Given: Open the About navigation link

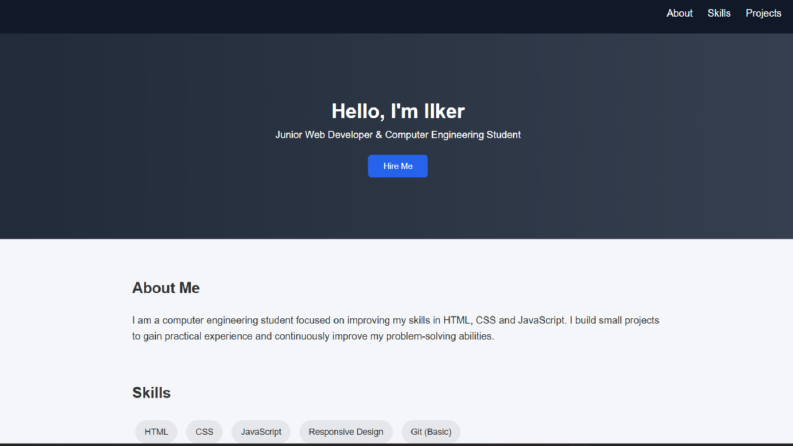Looking at the screenshot, I should (679, 14).
